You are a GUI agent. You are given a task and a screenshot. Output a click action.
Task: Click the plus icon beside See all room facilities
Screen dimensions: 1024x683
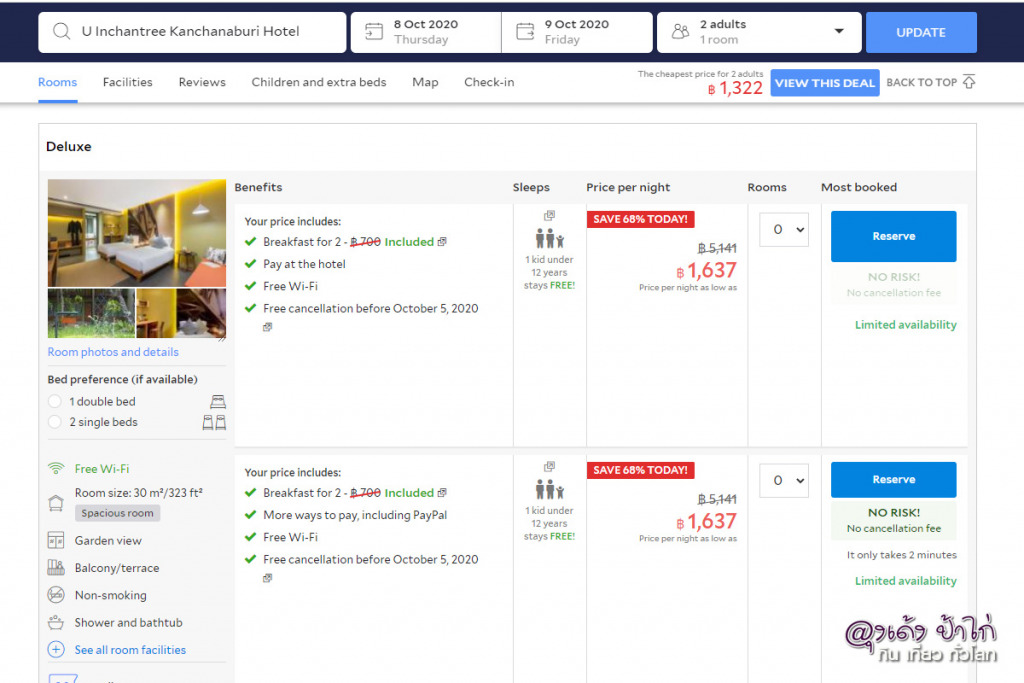coord(56,650)
